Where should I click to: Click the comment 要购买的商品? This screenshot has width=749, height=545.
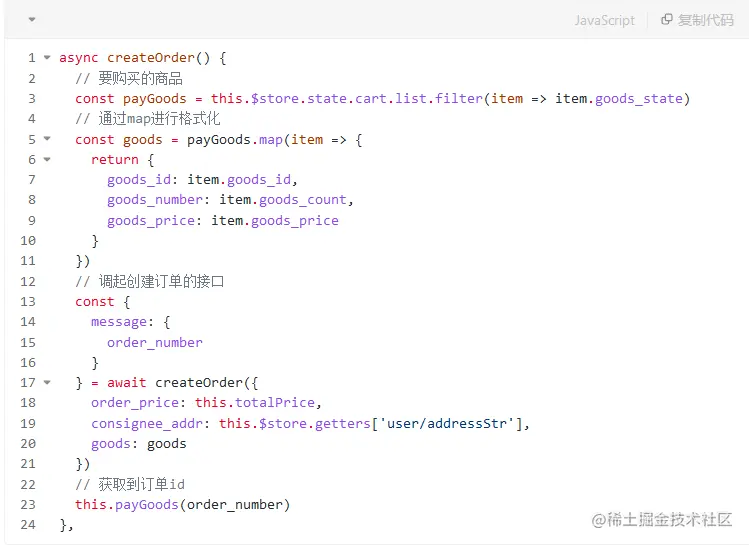click(x=140, y=78)
